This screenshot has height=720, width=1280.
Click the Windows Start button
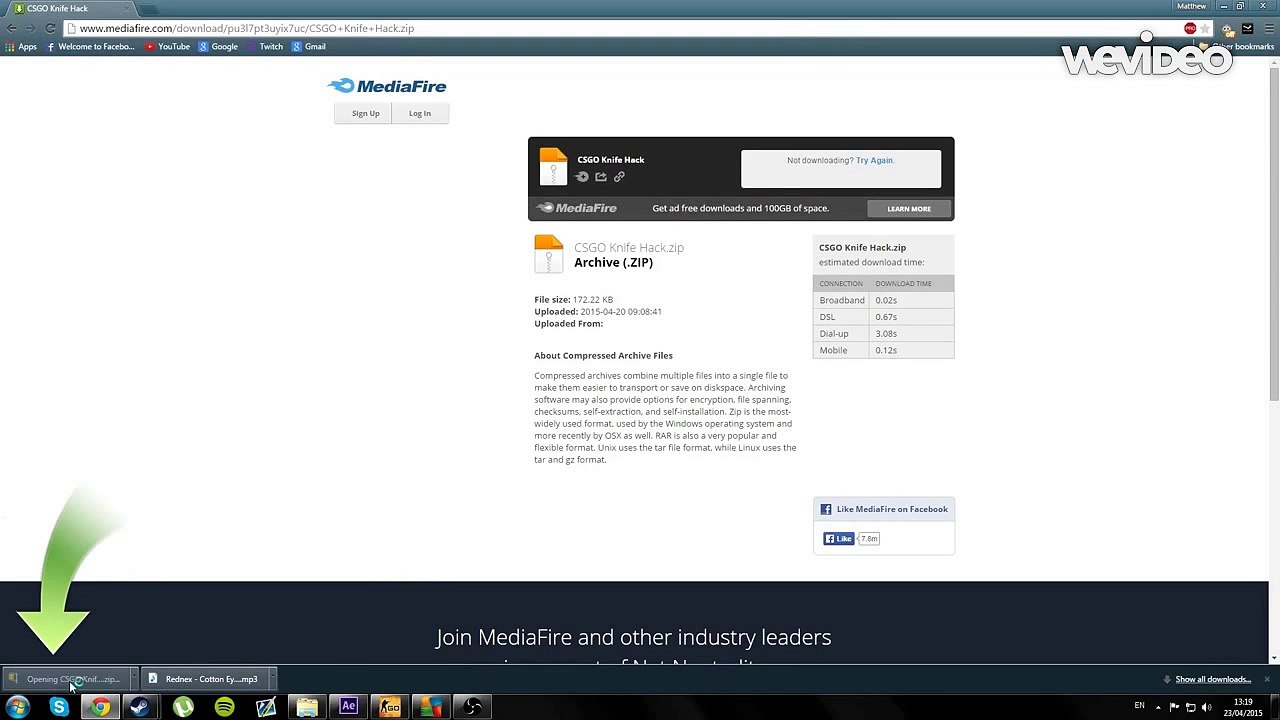coord(18,707)
